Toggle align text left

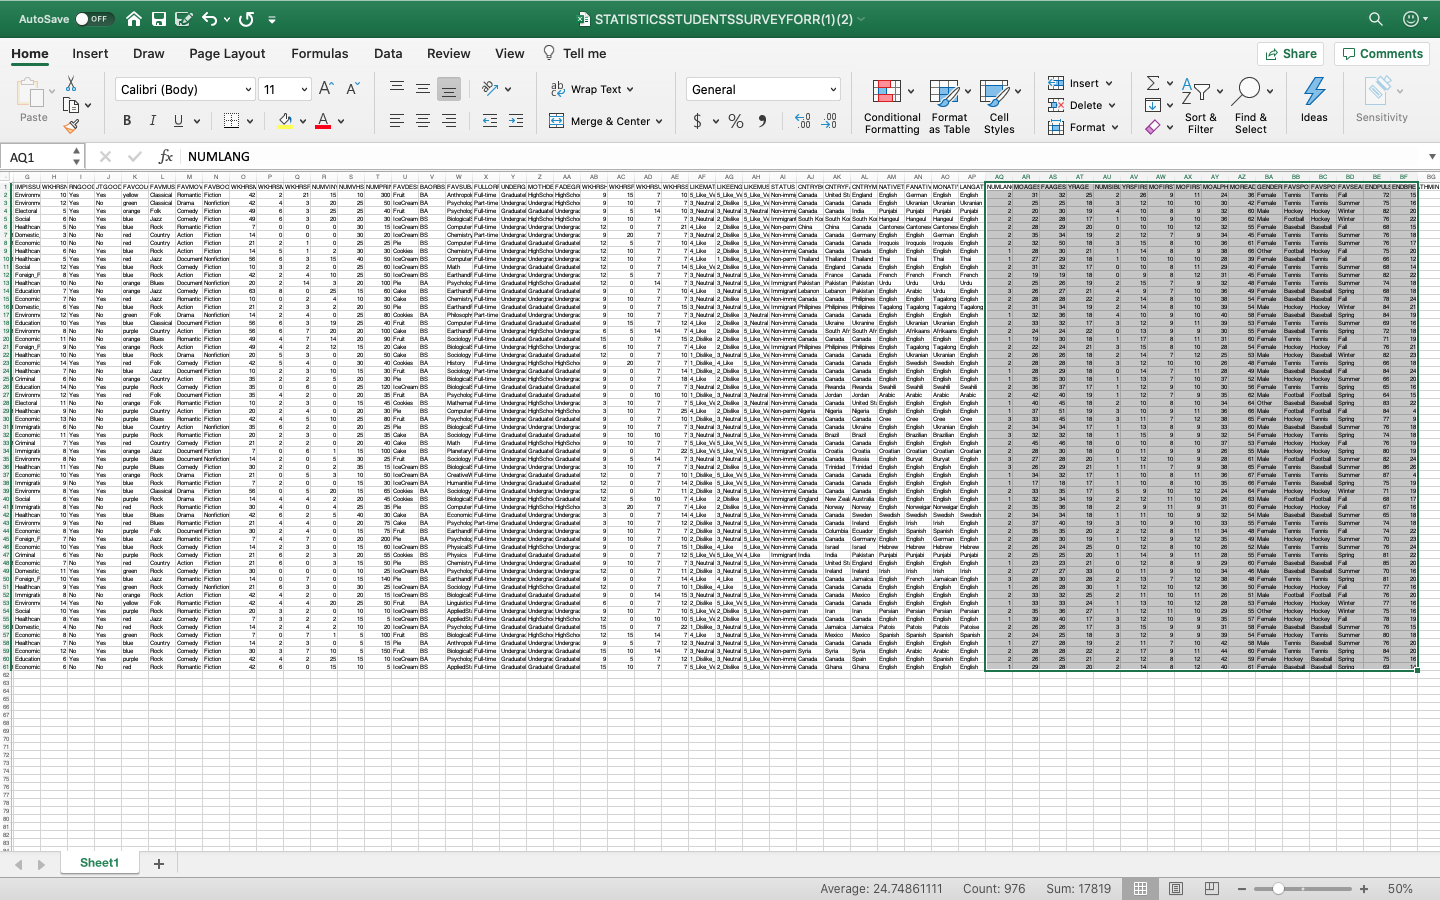click(397, 121)
